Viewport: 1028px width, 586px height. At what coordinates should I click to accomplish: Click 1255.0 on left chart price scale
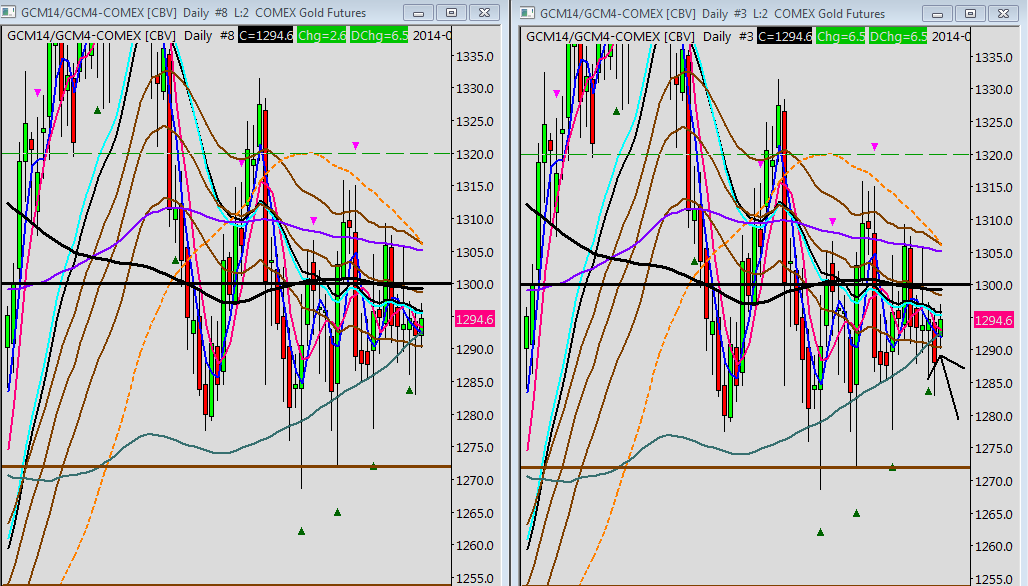(475, 578)
